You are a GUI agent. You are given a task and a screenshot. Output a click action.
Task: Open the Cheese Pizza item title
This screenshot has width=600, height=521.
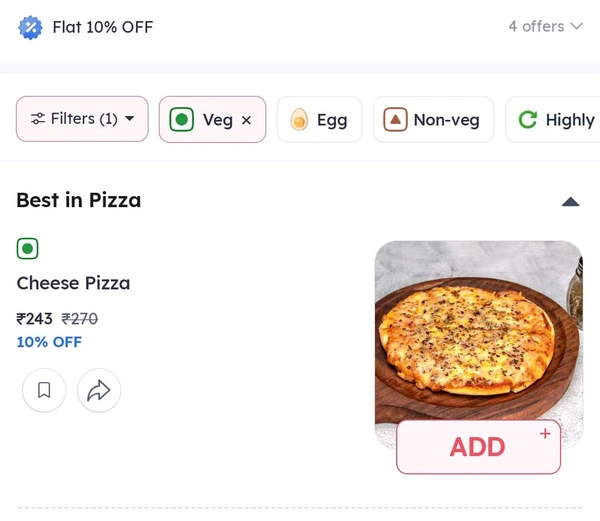click(x=73, y=283)
